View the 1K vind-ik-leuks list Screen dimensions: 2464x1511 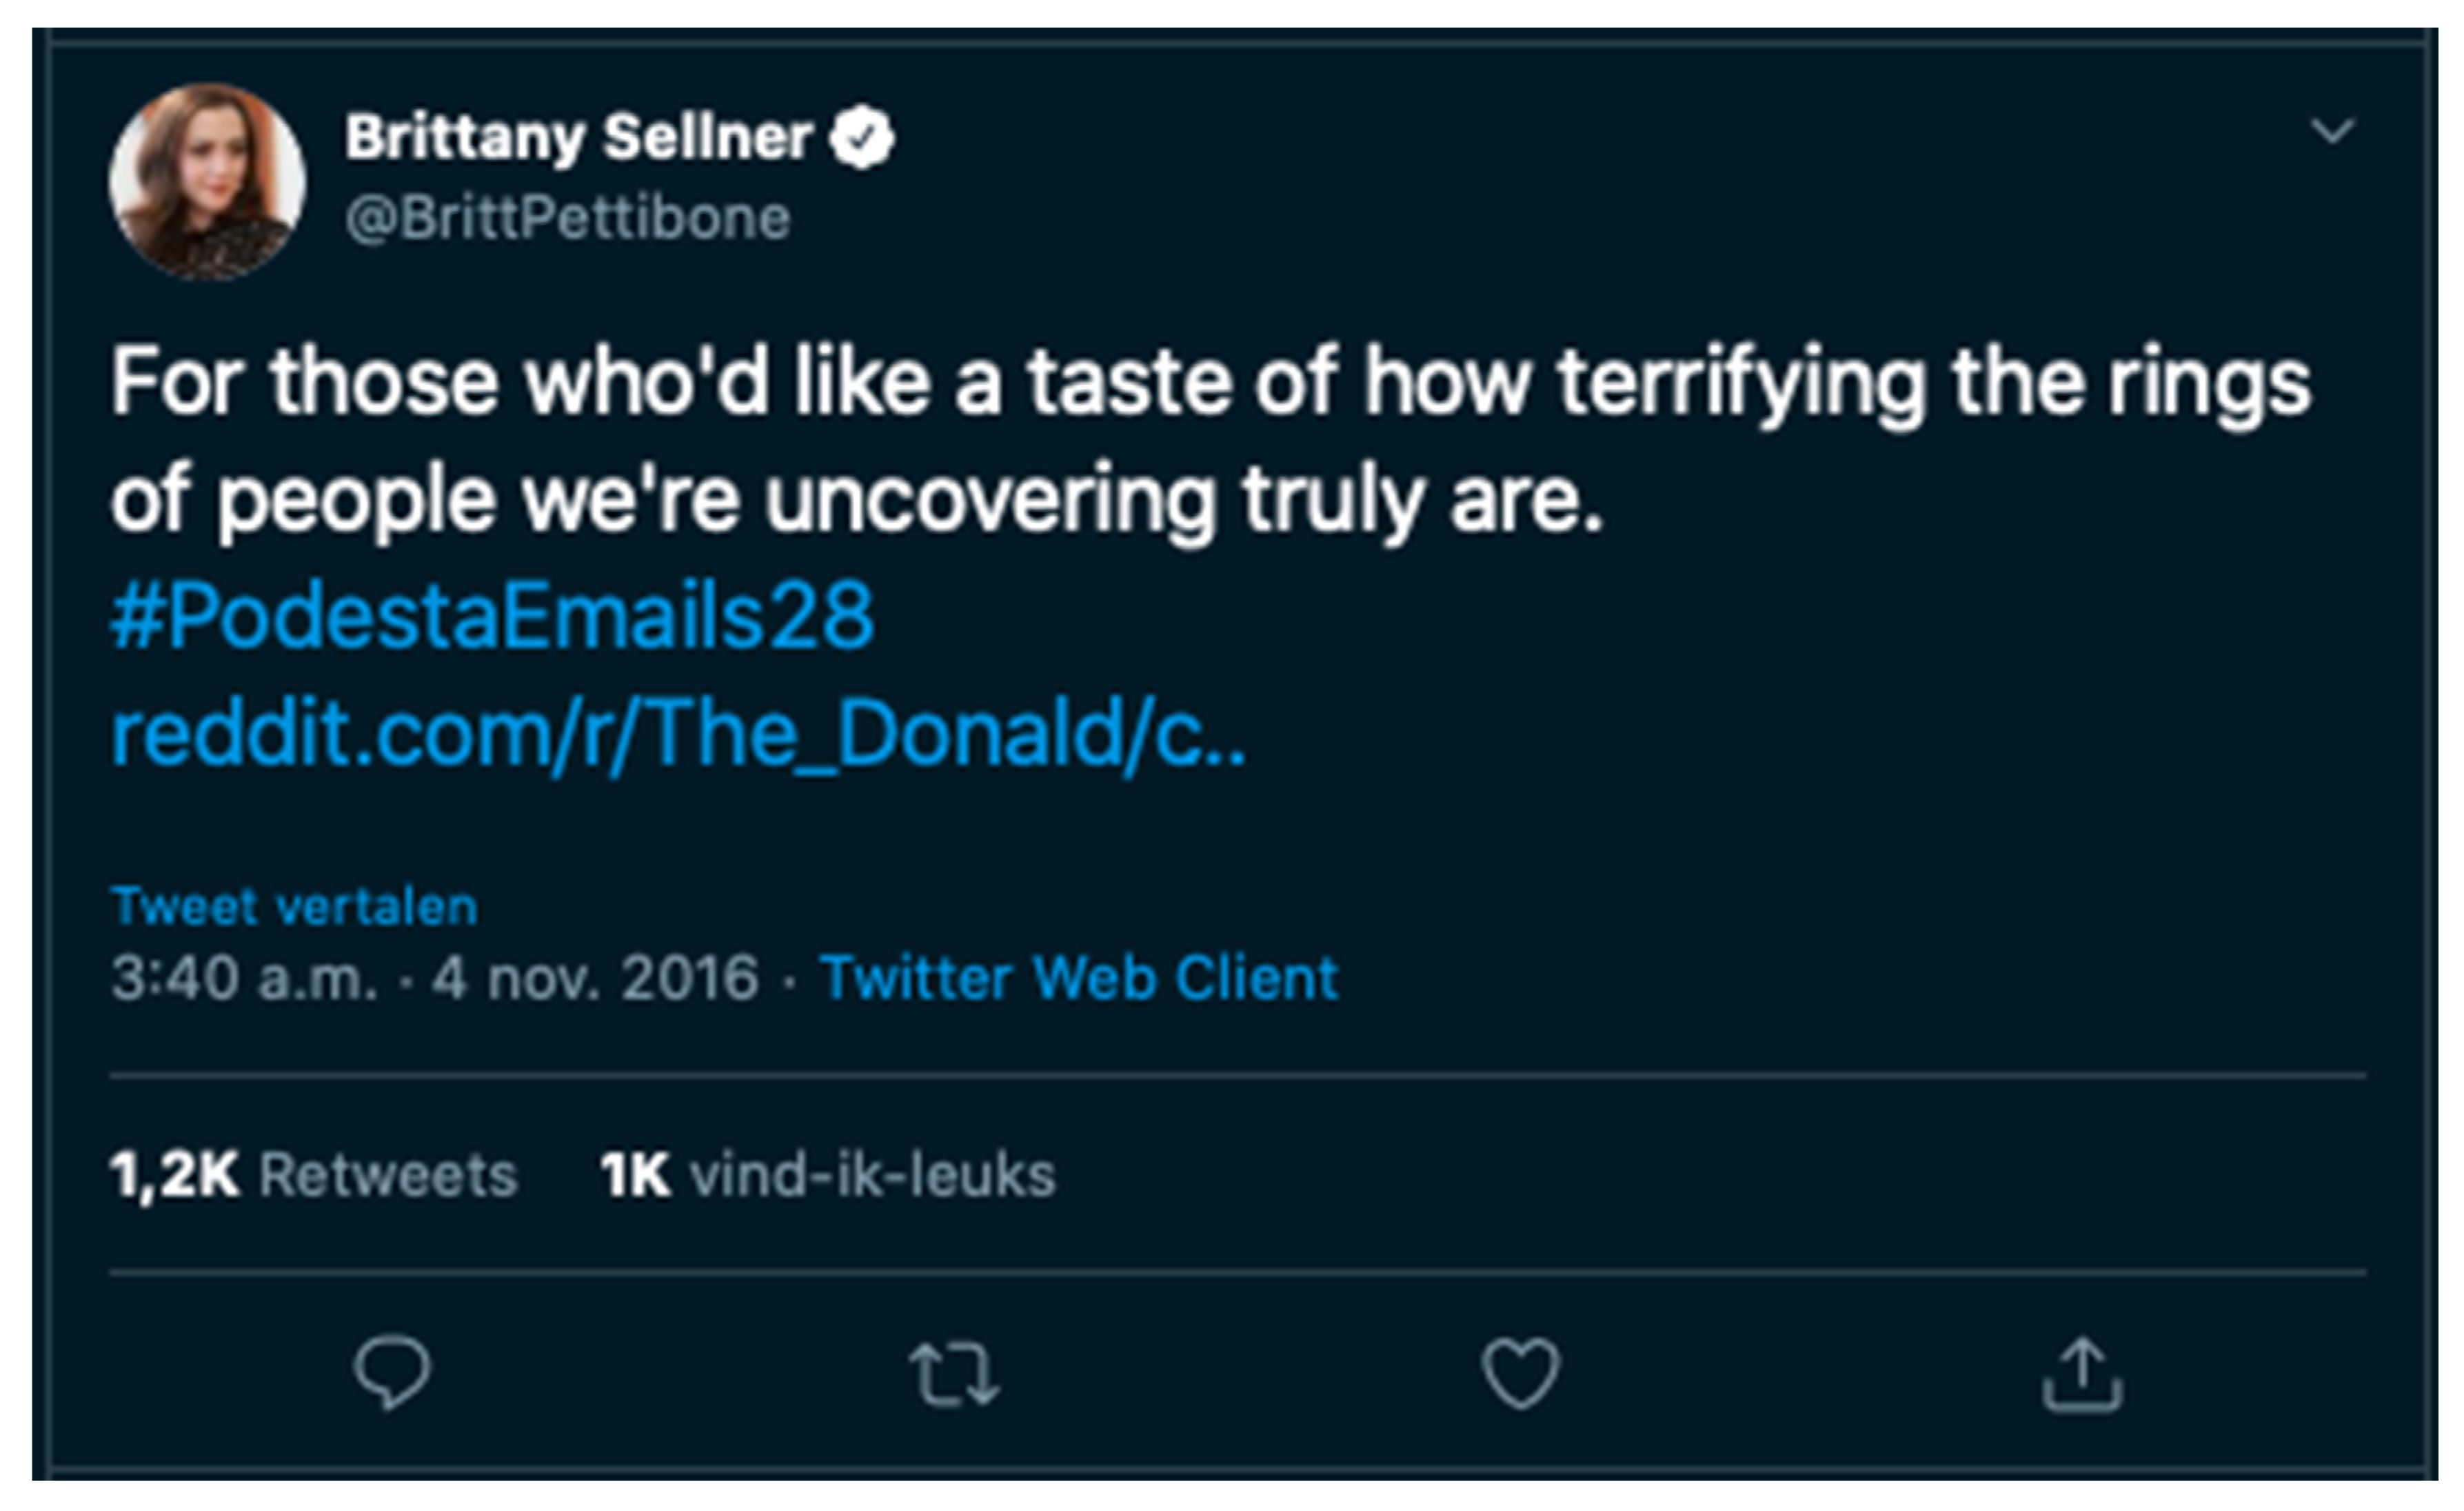828,1174
